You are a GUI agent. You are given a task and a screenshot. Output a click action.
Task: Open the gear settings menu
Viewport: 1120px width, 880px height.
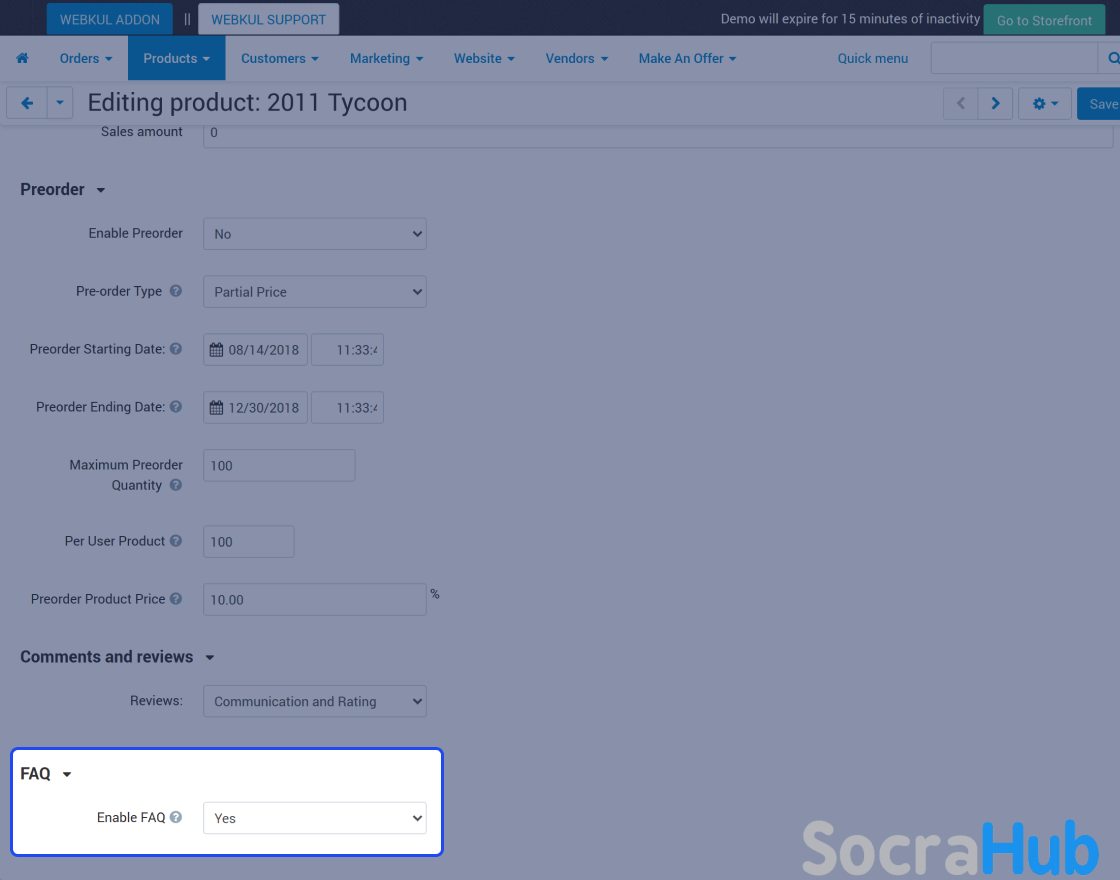point(1044,104)
